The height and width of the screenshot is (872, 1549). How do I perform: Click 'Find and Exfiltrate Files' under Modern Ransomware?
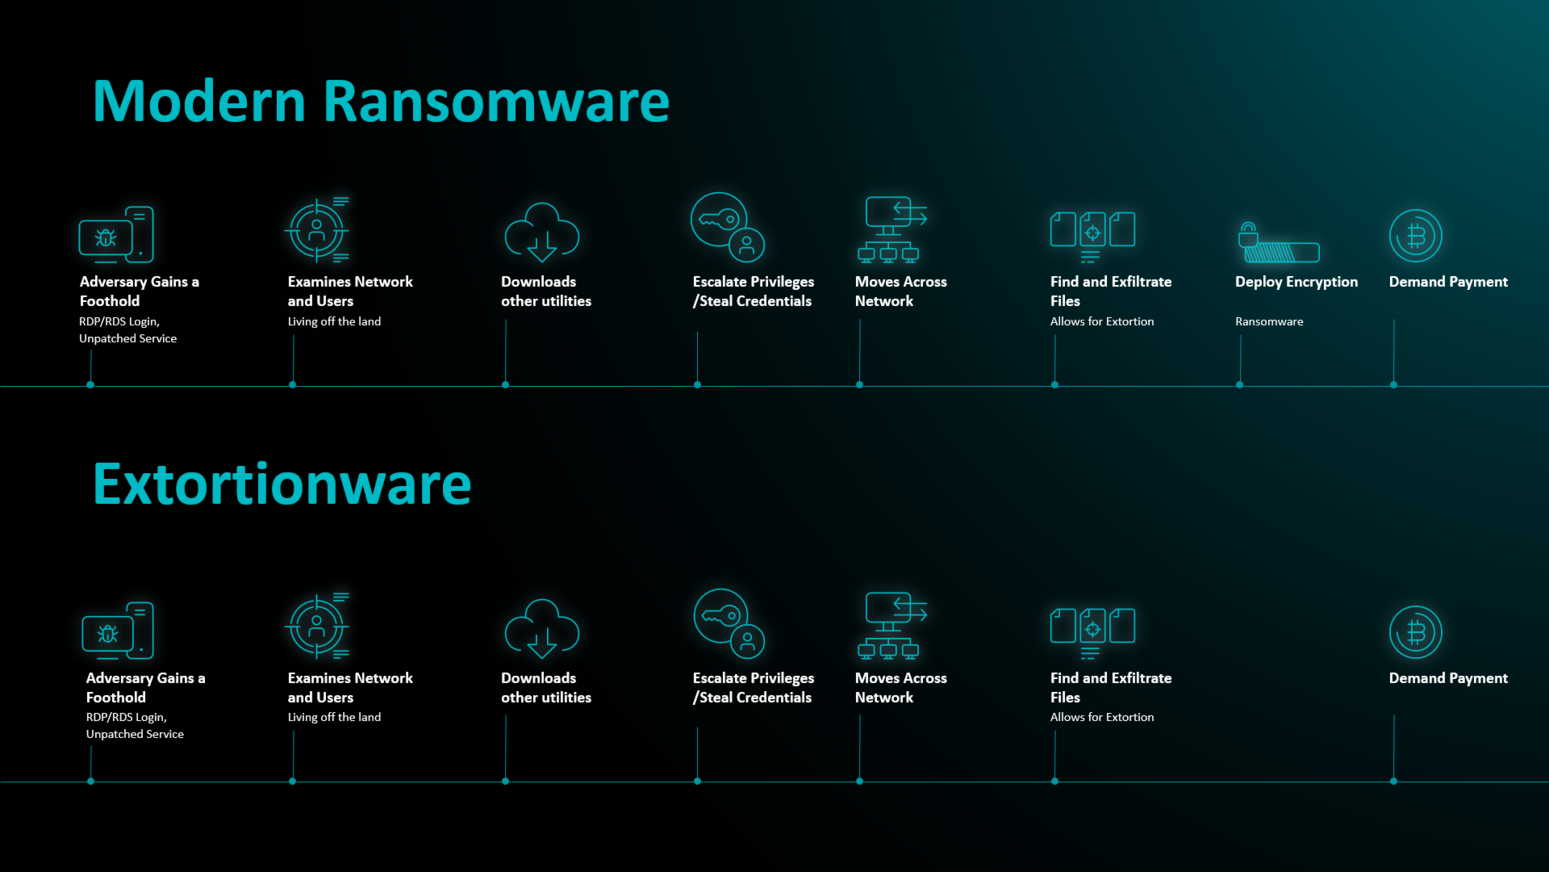click(x=1111, y=291)
